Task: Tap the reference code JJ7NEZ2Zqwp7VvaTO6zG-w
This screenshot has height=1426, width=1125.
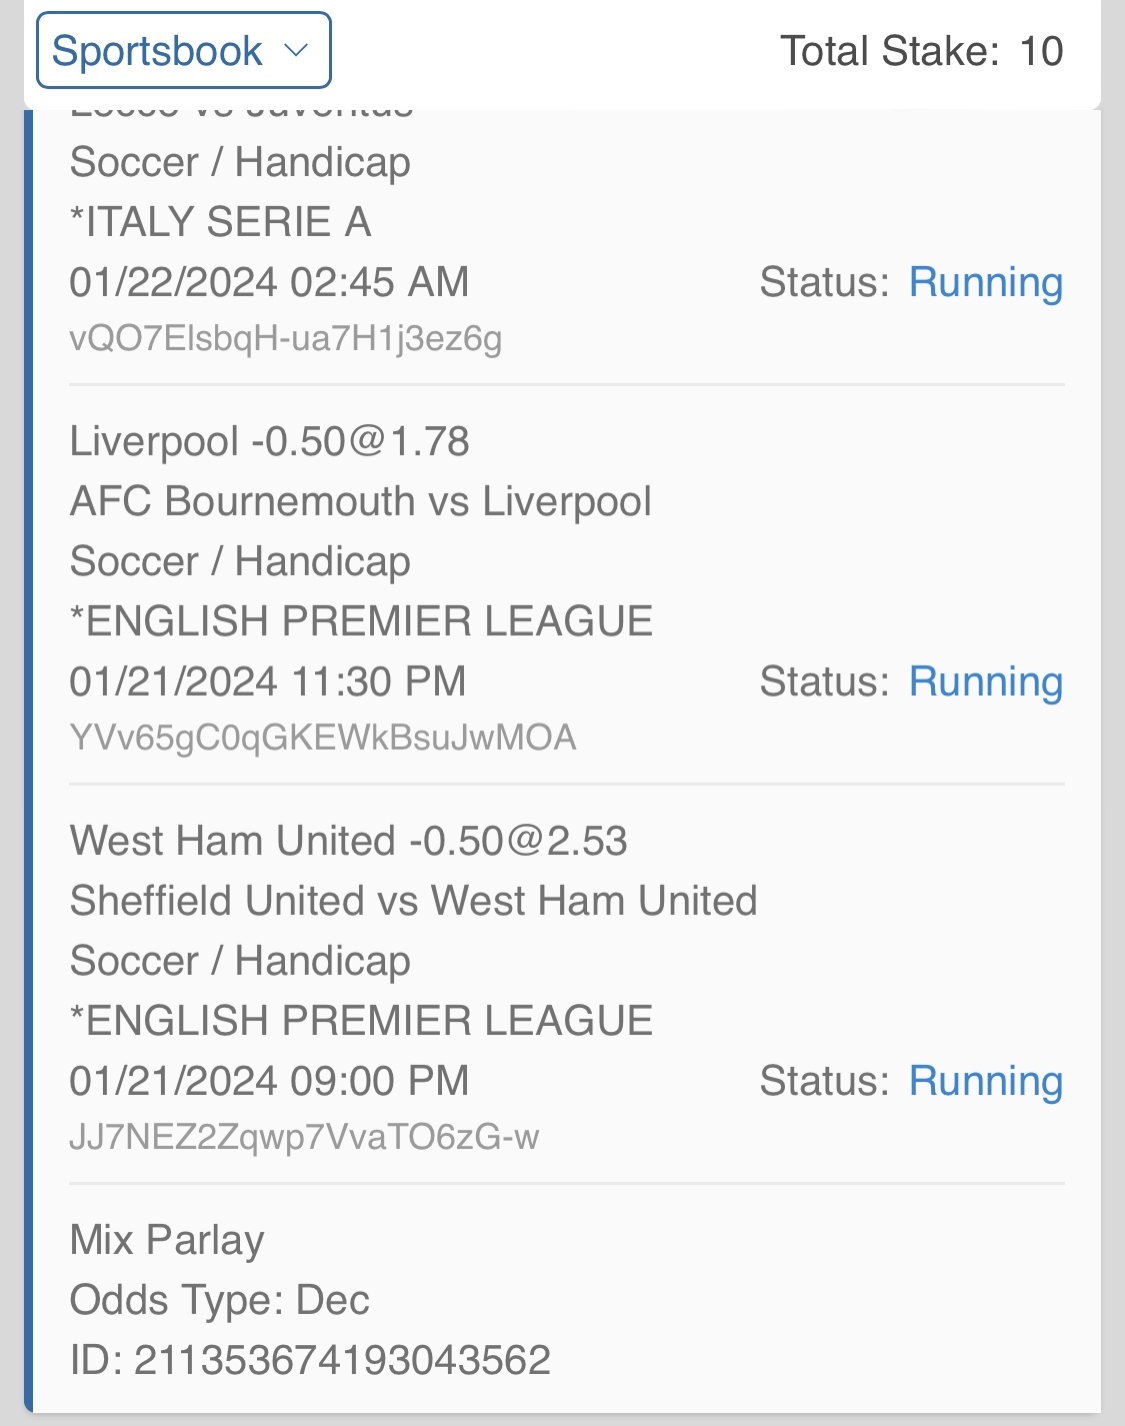Action: 304,1137
